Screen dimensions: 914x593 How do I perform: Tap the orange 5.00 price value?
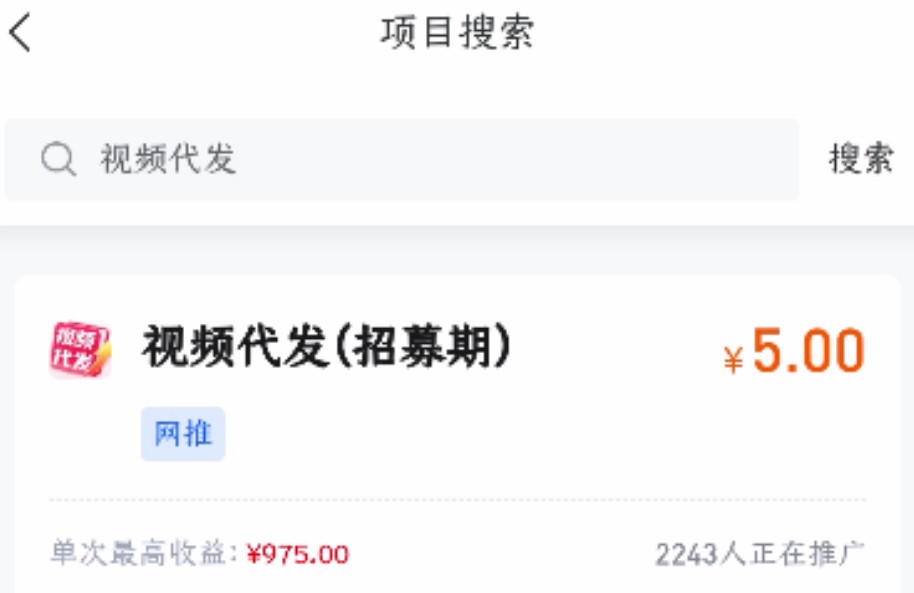808,350
